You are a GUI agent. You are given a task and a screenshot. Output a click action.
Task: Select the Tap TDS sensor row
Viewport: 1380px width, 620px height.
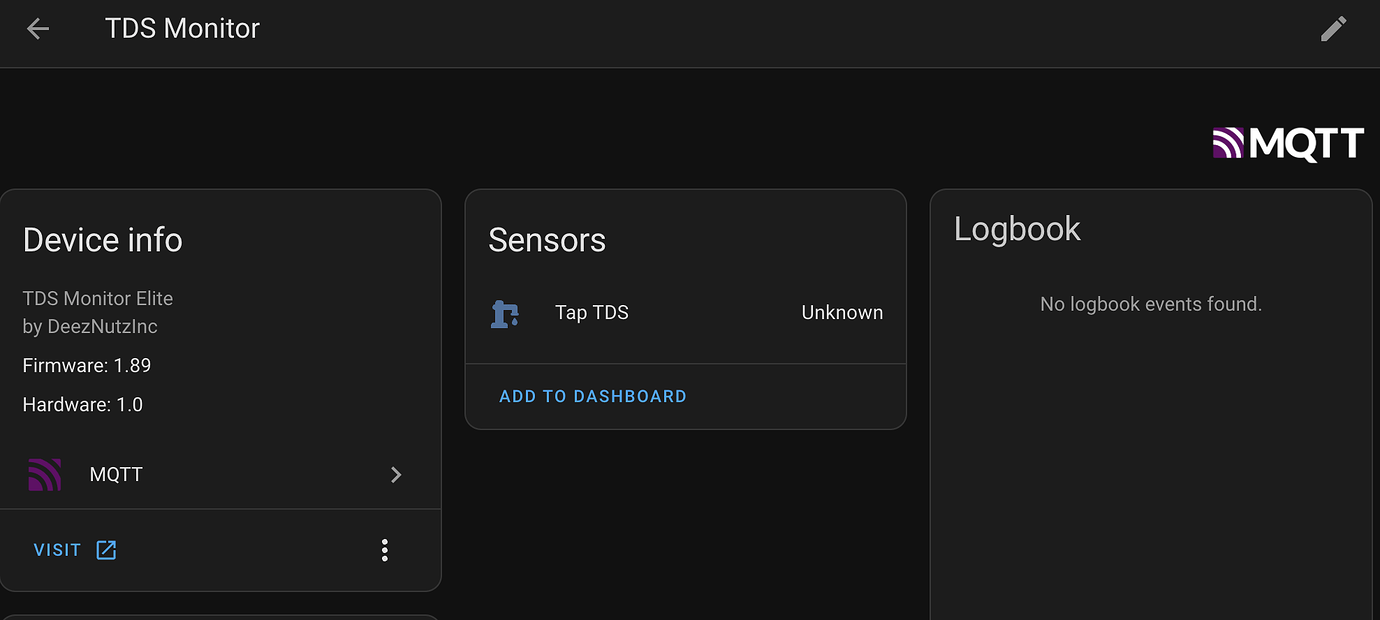pos(685,312)
